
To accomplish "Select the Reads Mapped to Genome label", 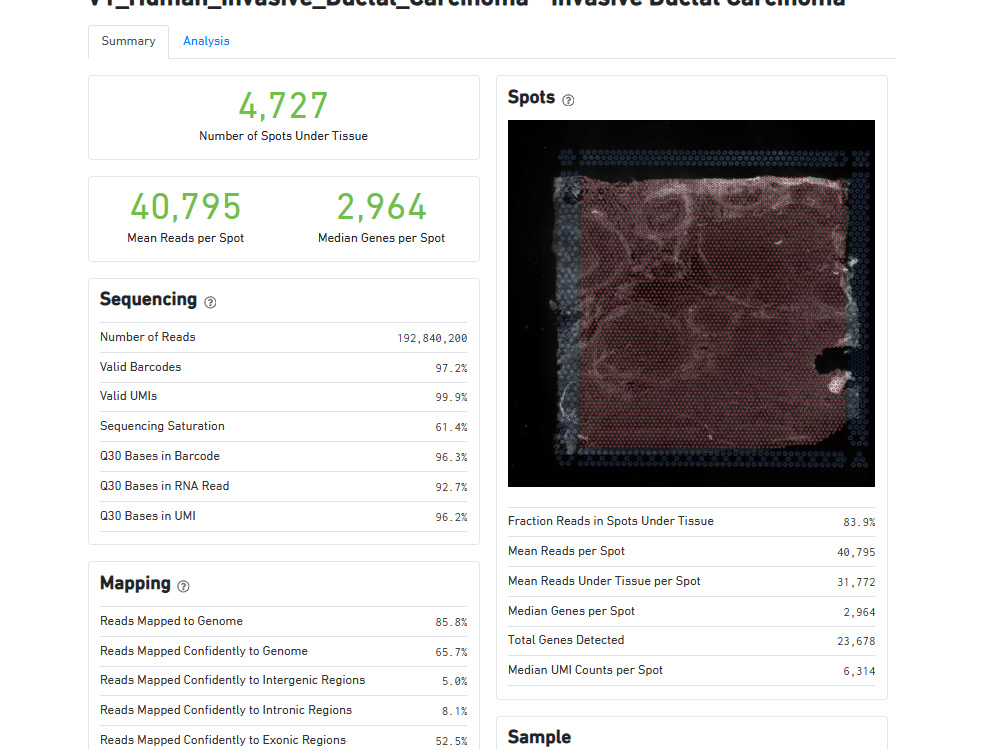I will coord(172,621).
